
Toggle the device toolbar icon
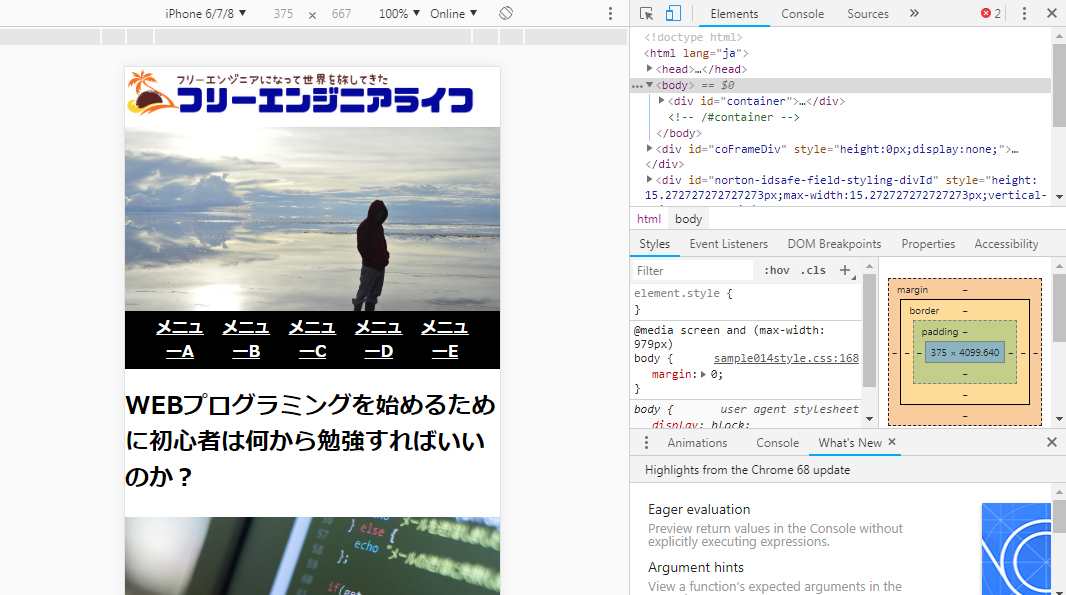coord(673,13)
